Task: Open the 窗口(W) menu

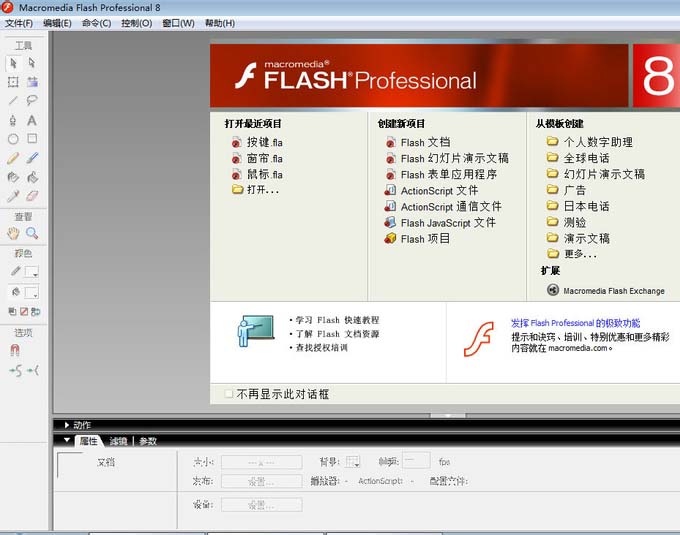Action: pyautogui.click(x=178, y=23)
